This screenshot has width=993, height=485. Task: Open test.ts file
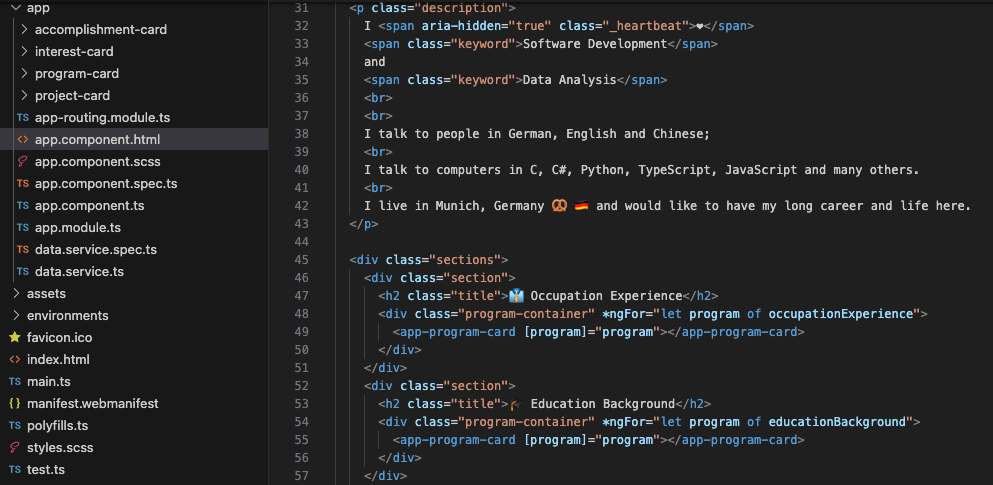click(45, 470)
